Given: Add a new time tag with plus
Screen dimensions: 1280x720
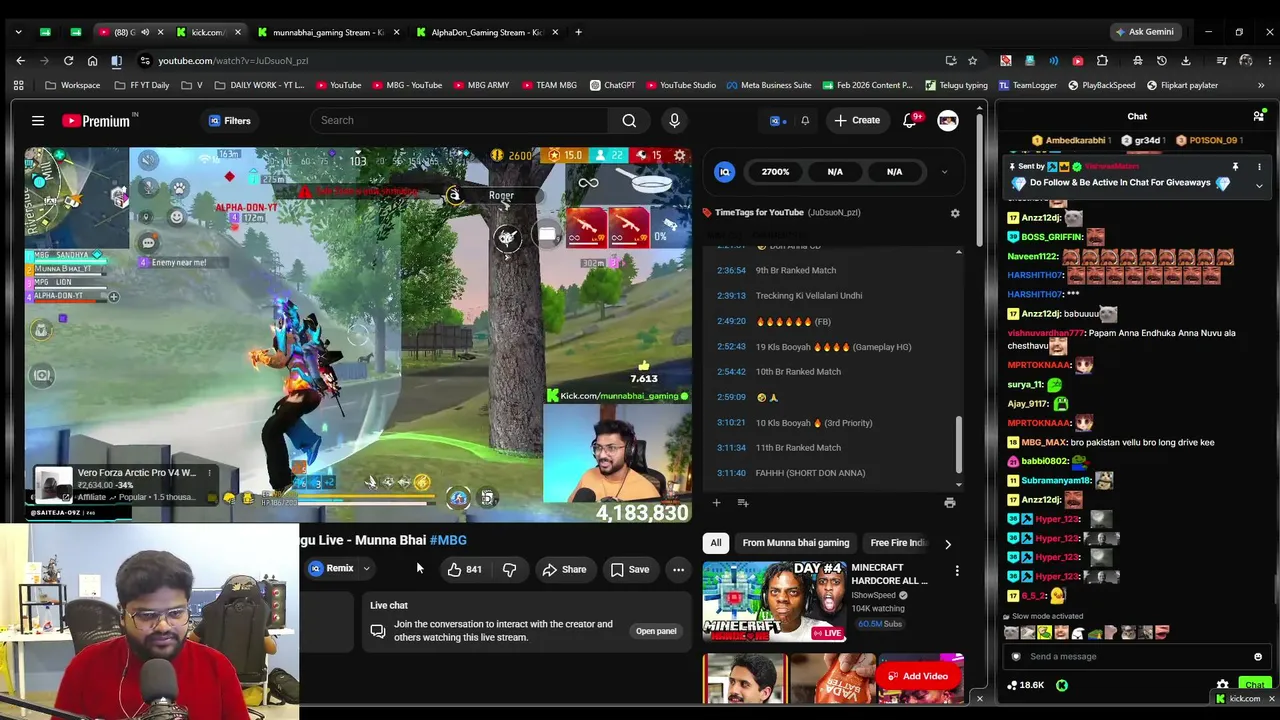Looking at the screenshot, I should tap(716, 502).
